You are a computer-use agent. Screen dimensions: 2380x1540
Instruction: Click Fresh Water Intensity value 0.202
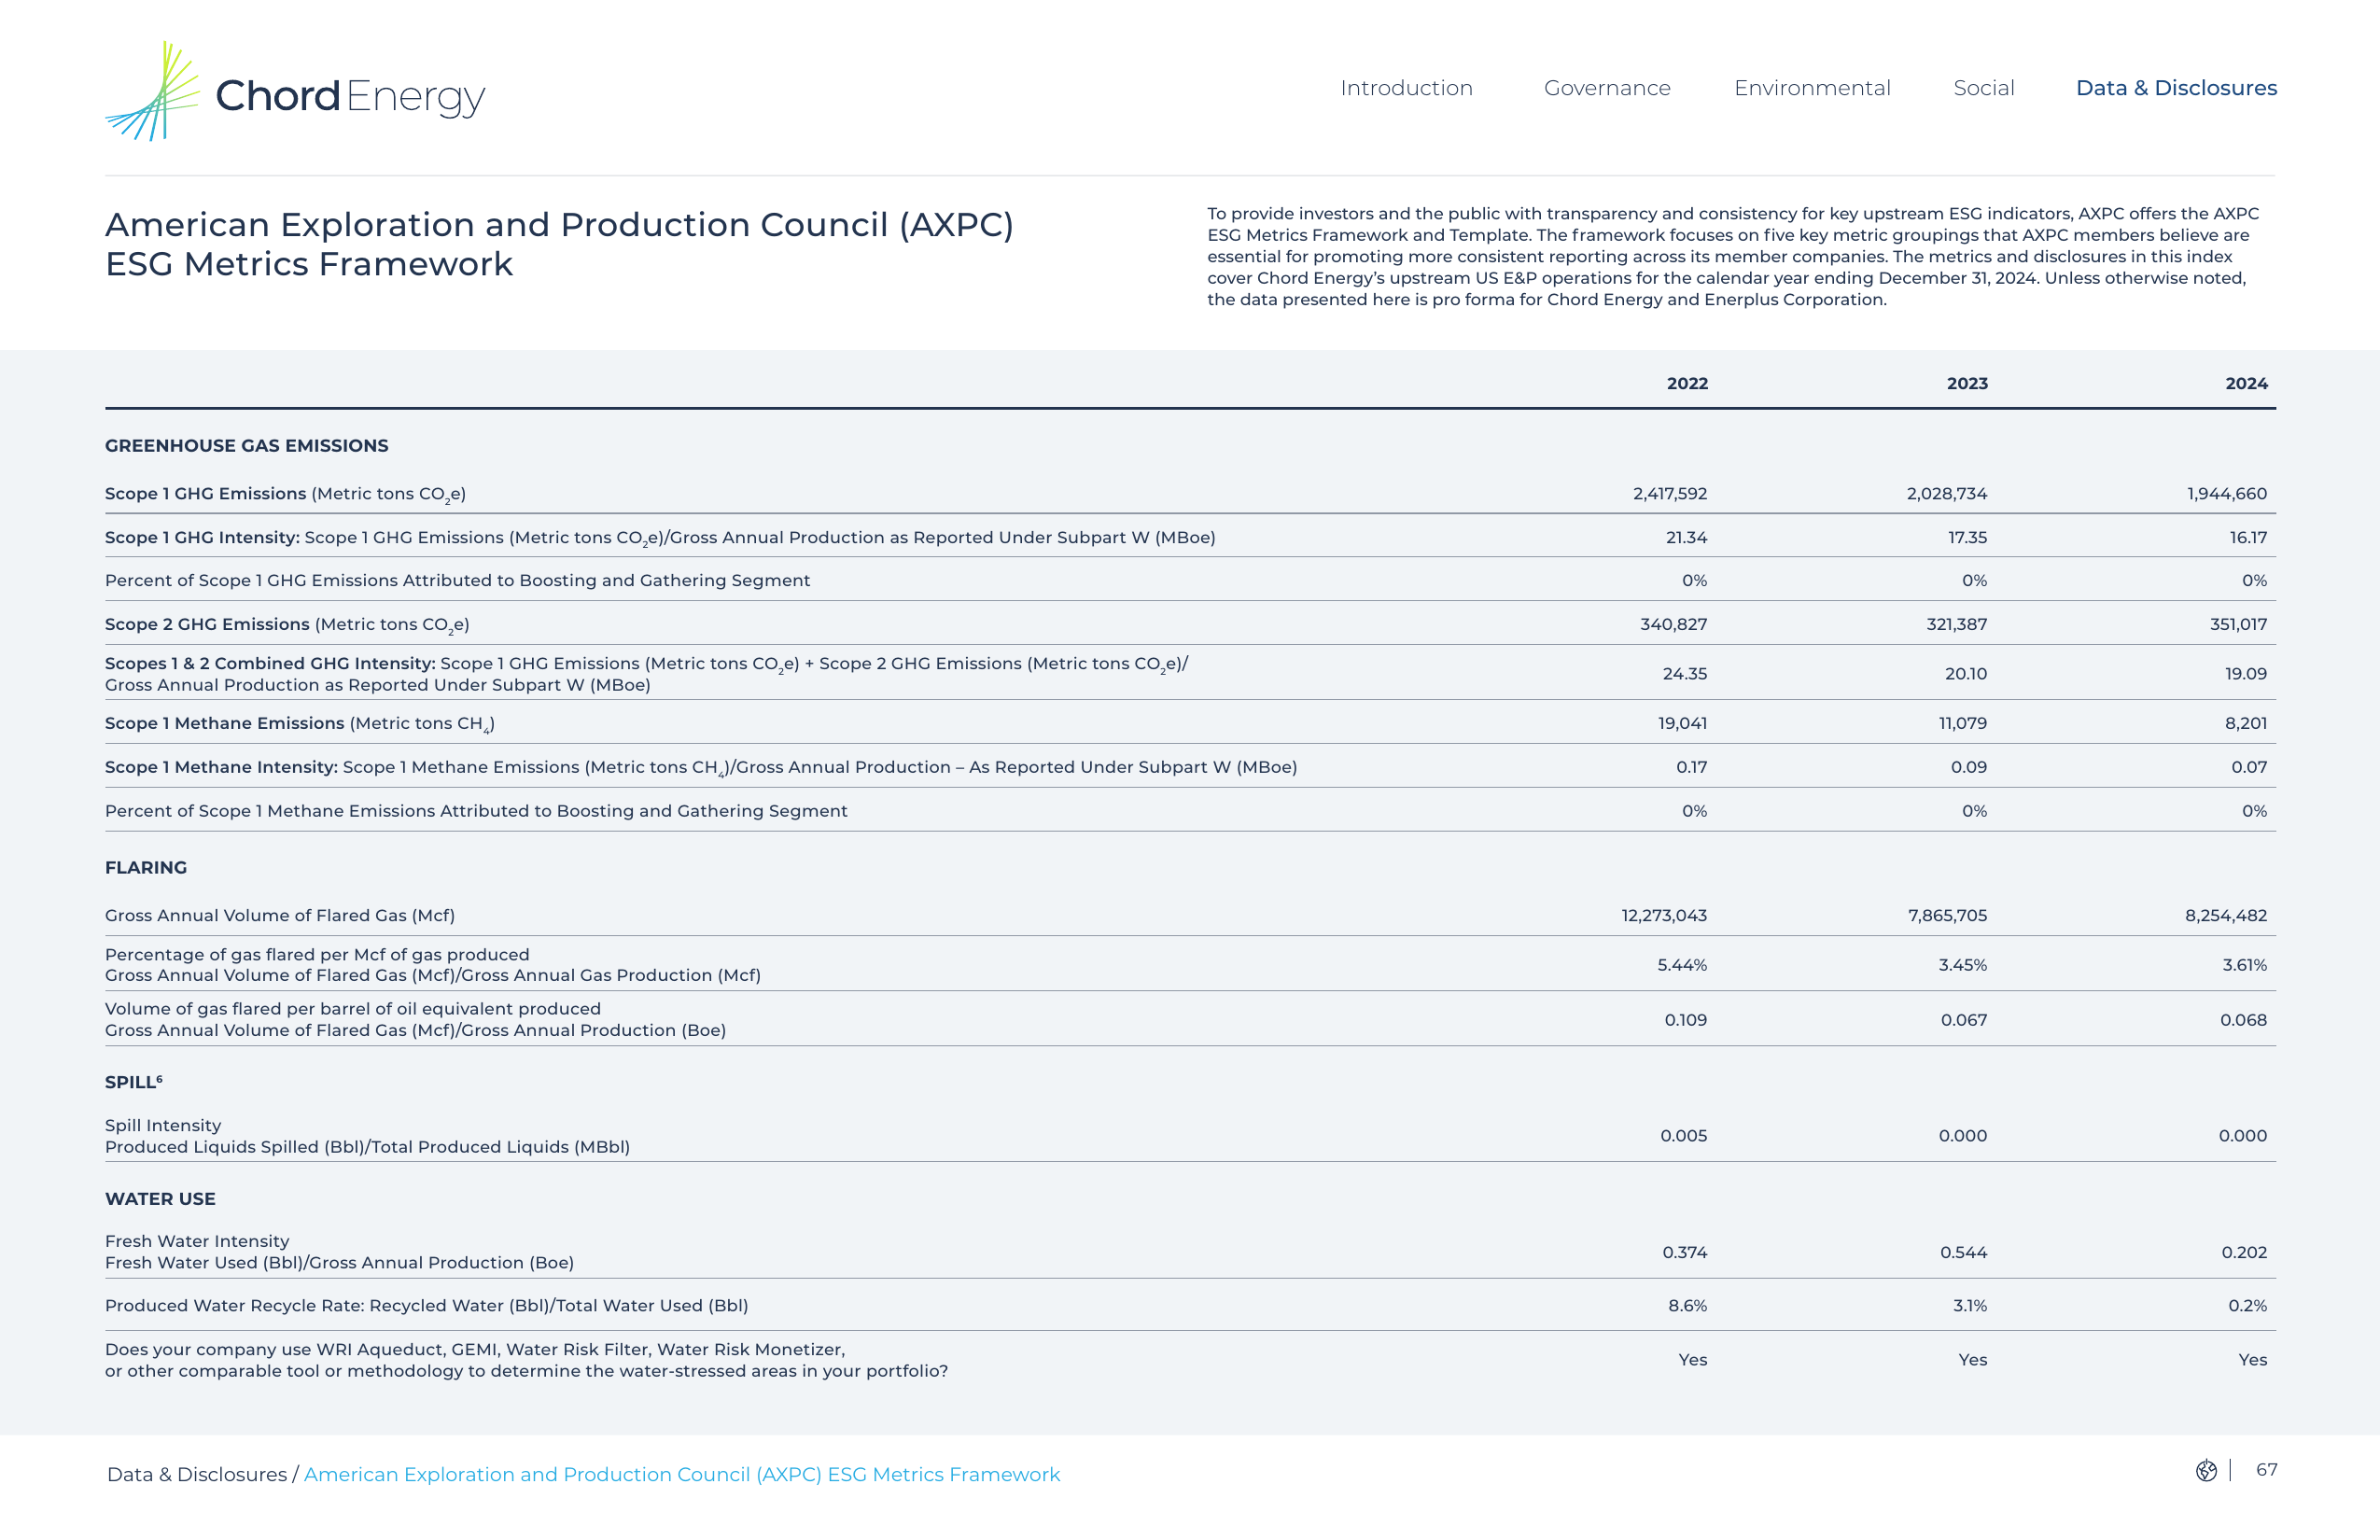(2244, 1253)
